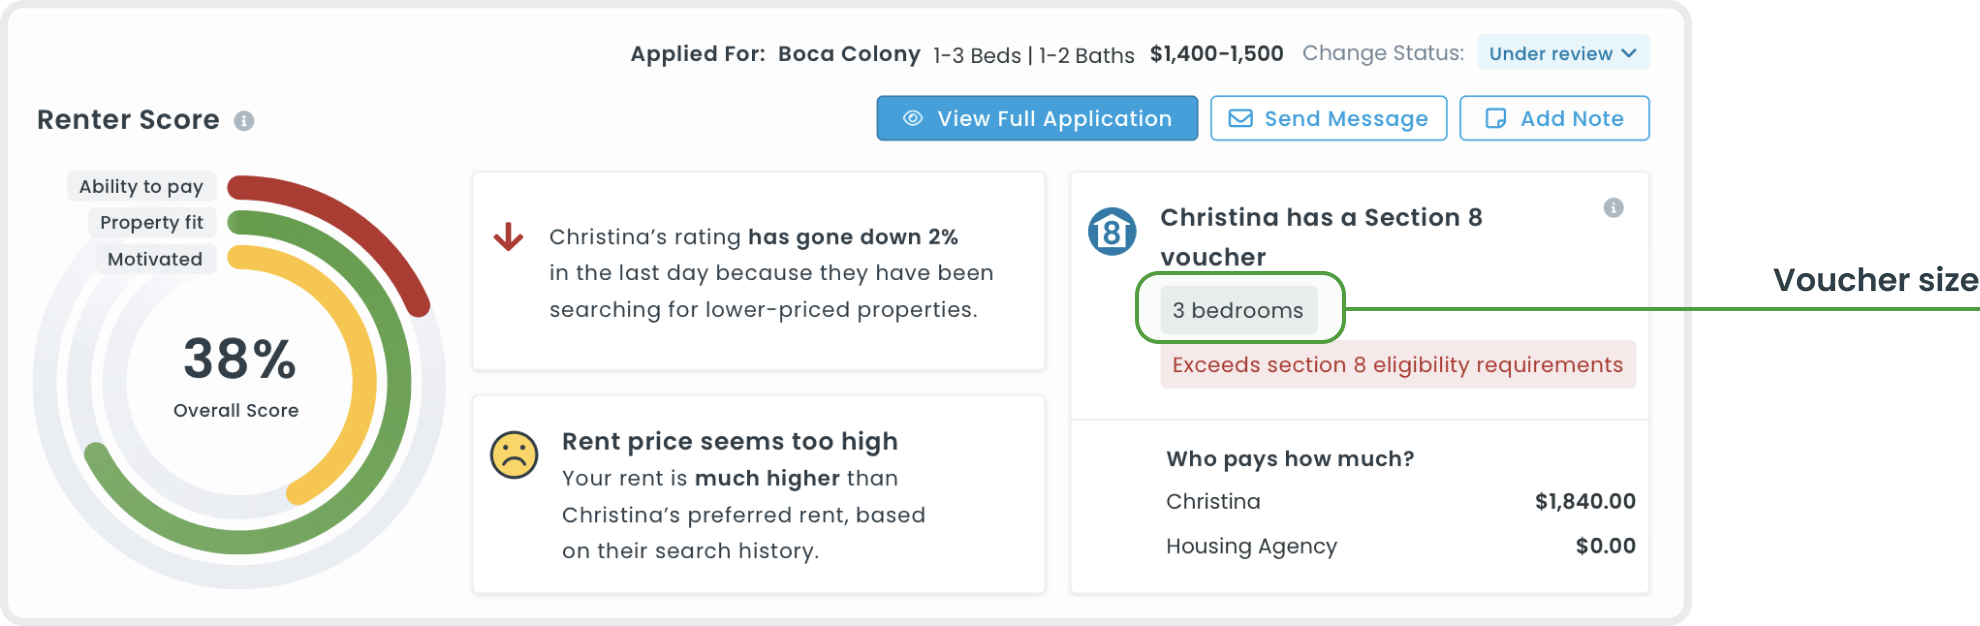Click the note icon in Add Note
This screenshot has width=1980, height=626.
[1495, 118]
